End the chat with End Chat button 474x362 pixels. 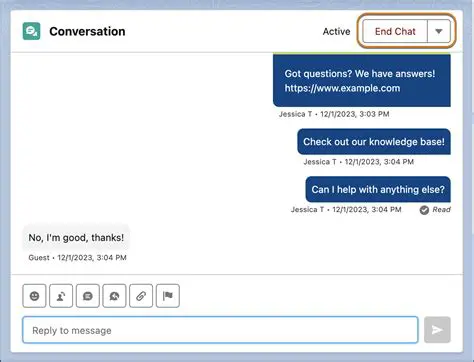(395, 31)
